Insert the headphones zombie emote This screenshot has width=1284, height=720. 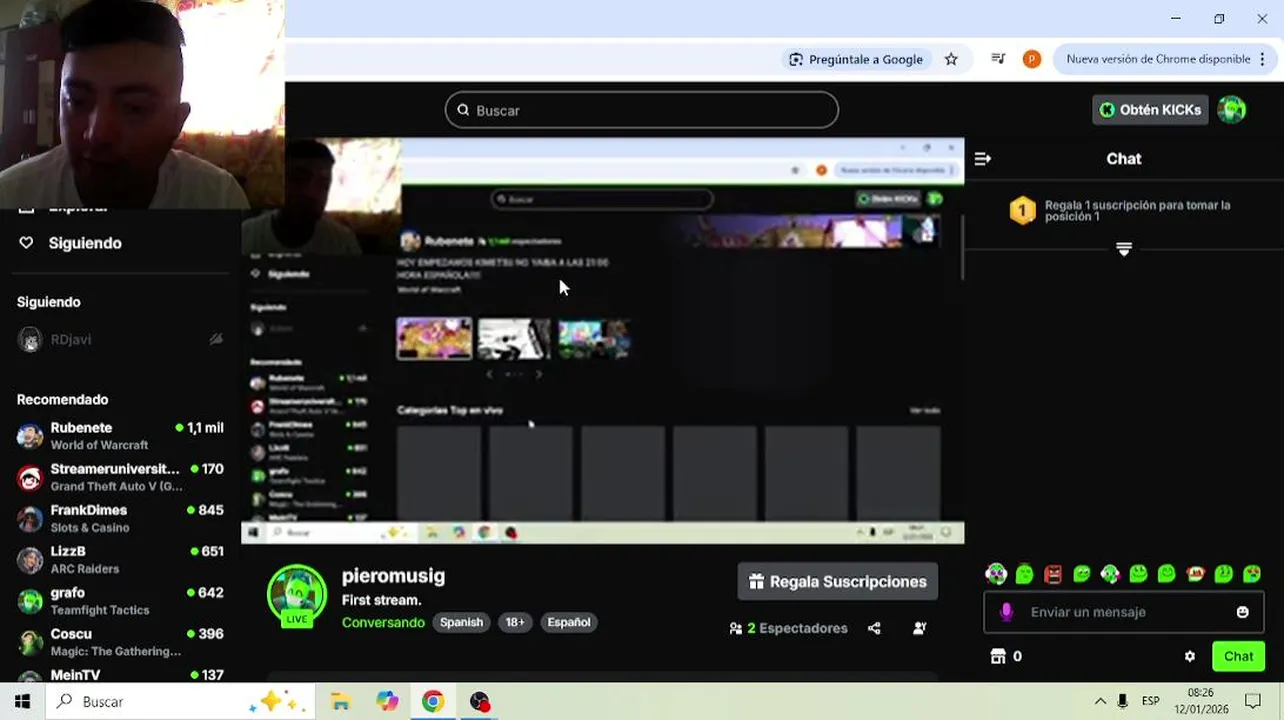pyautogui.click(x=996, y=574)
